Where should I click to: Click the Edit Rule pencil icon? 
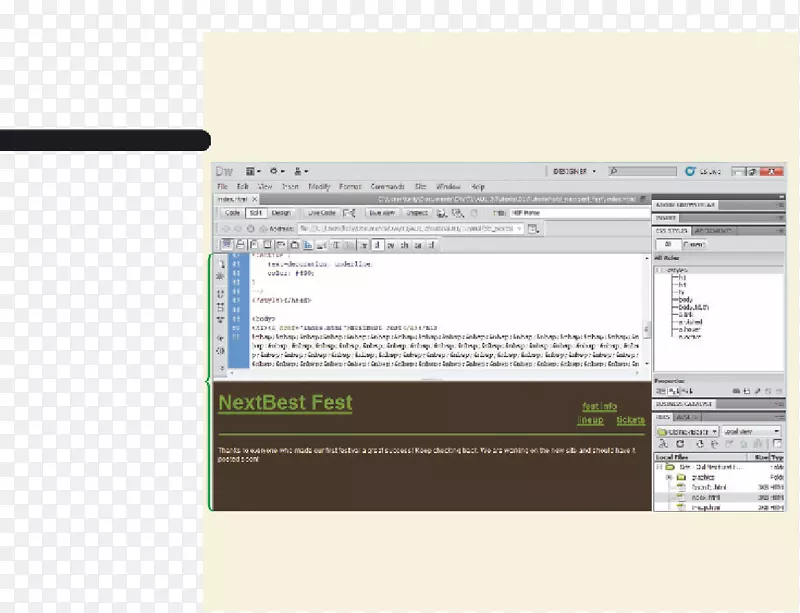click(758, 390)
